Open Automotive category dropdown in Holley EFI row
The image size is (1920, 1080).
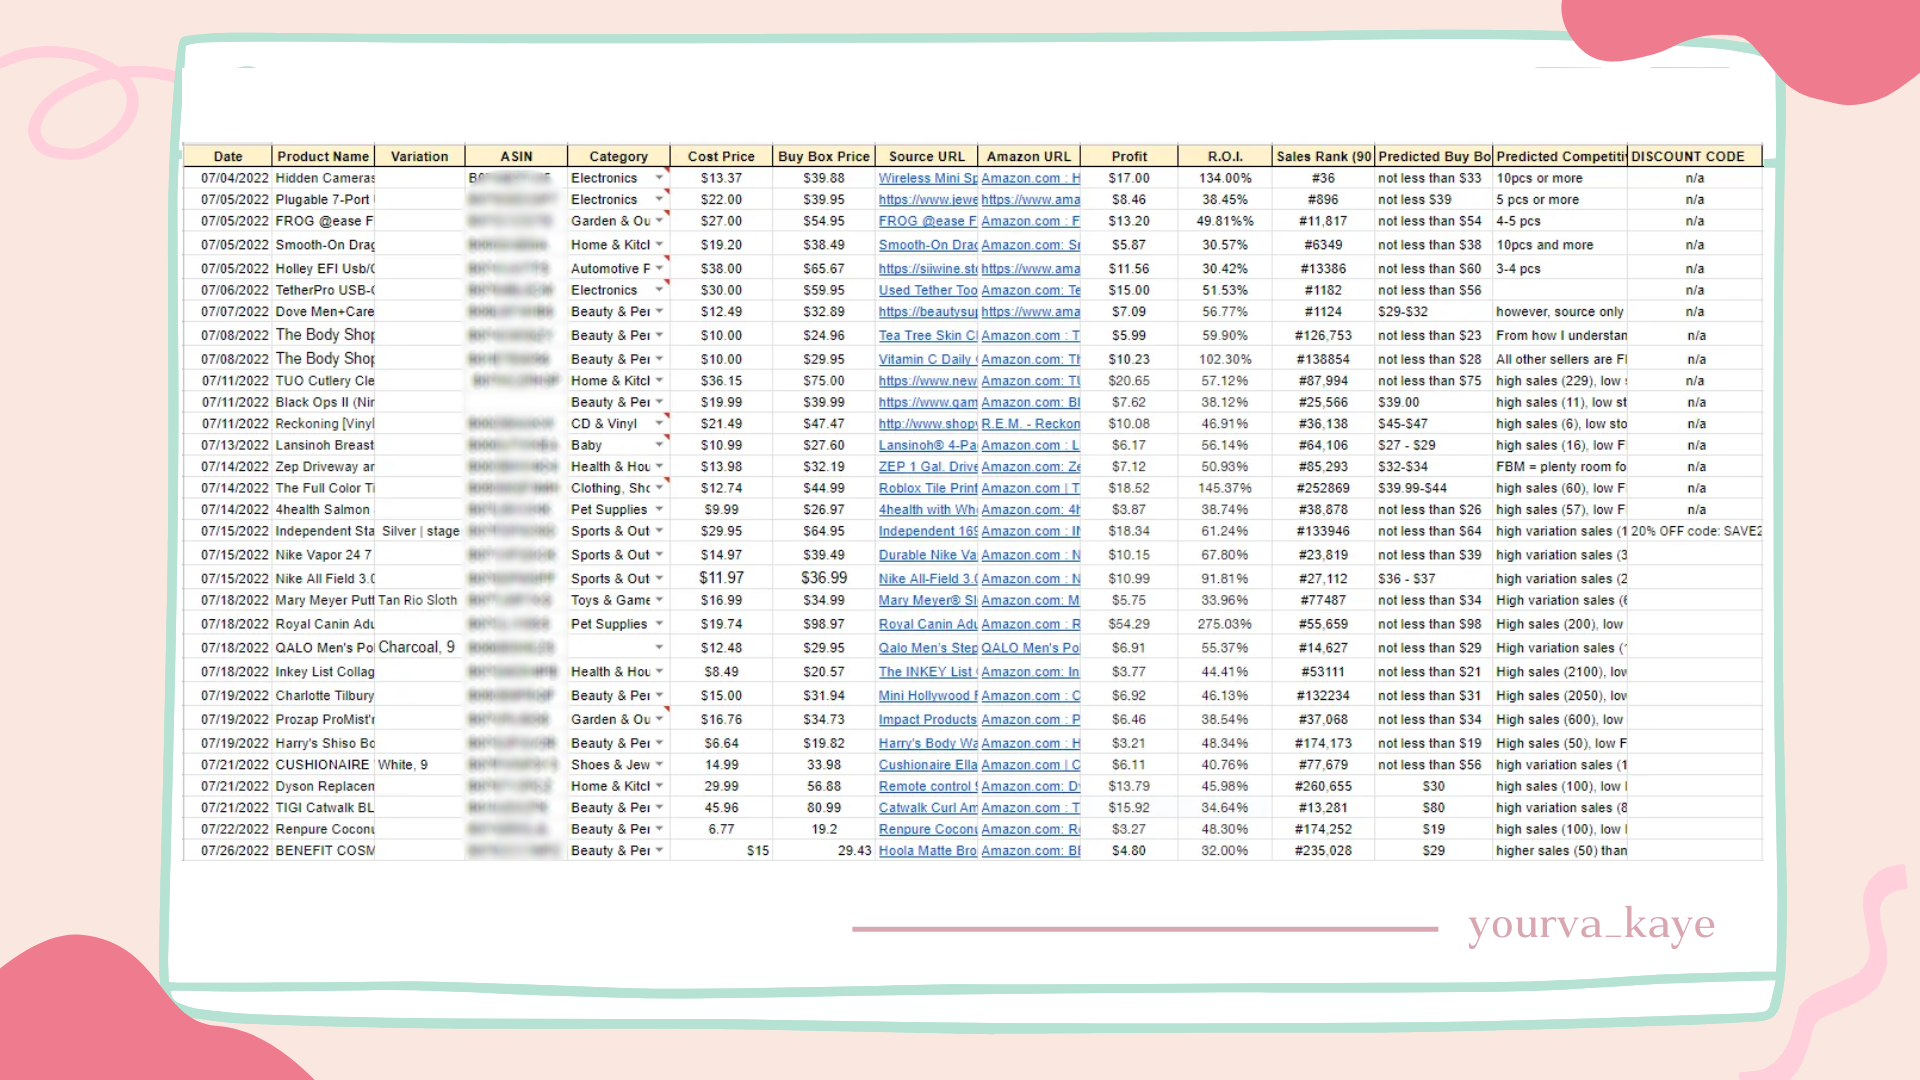point(659,269)
